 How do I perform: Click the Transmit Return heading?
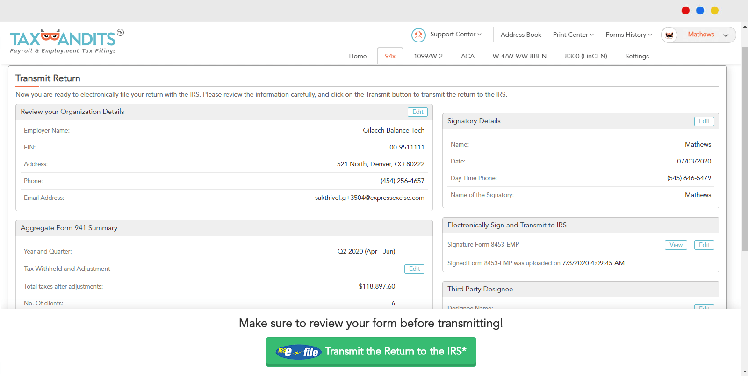tap(48, 78)
